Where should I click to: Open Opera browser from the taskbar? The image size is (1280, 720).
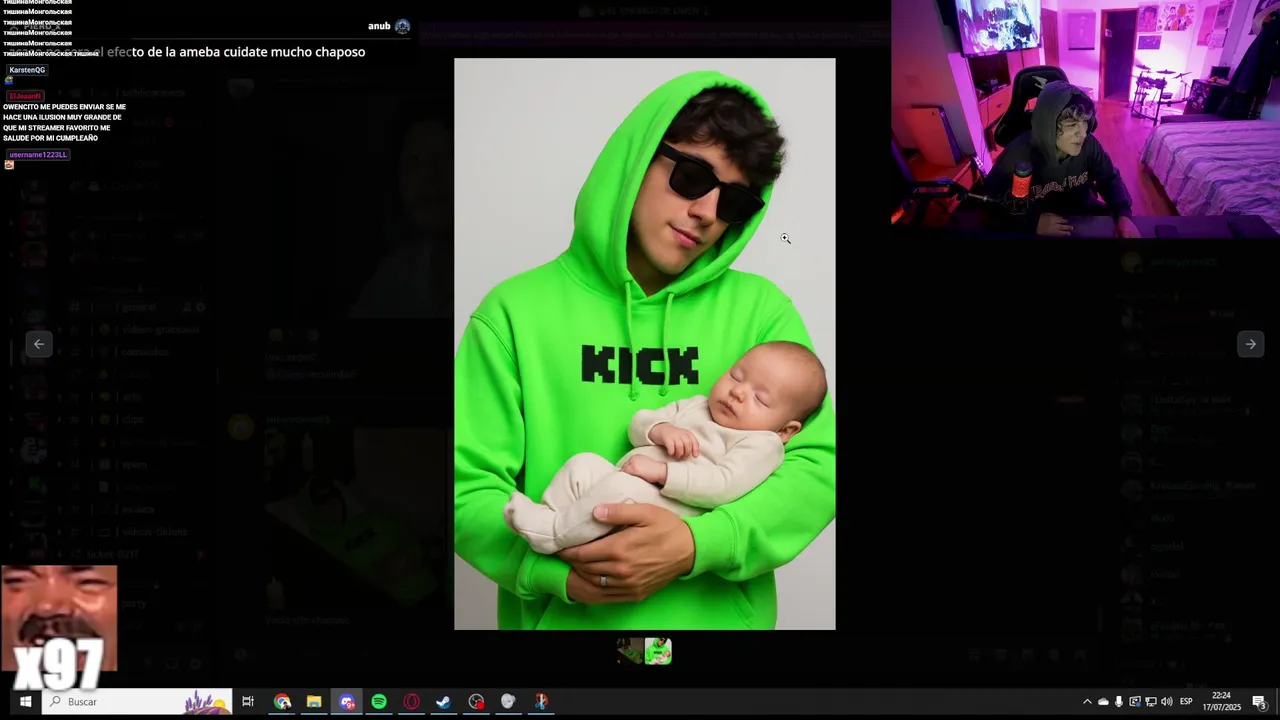411,701
